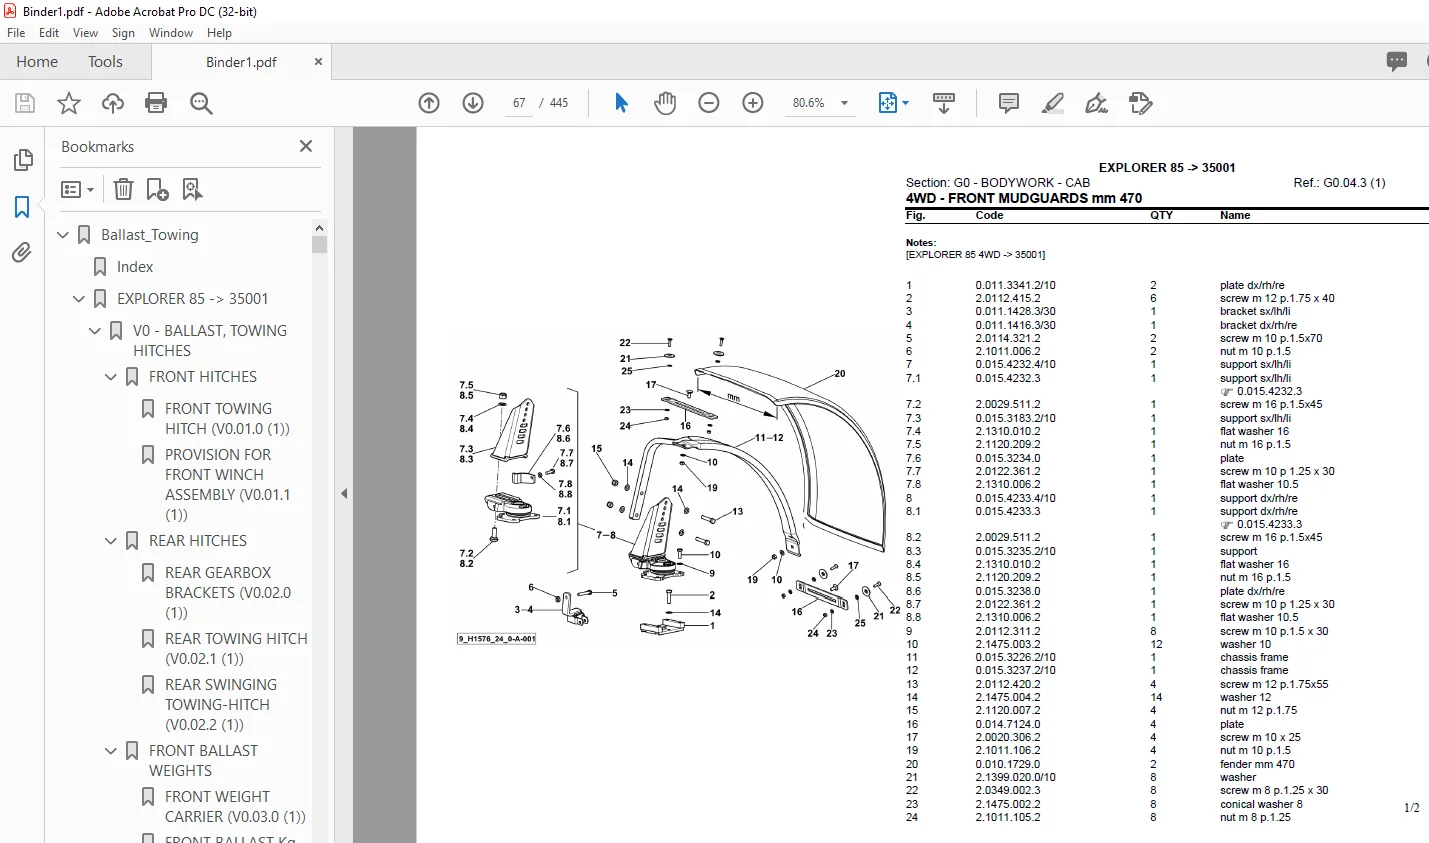1429x843 pixels.
Task: Go to the previous page arrow
Action: pos(429,103)
